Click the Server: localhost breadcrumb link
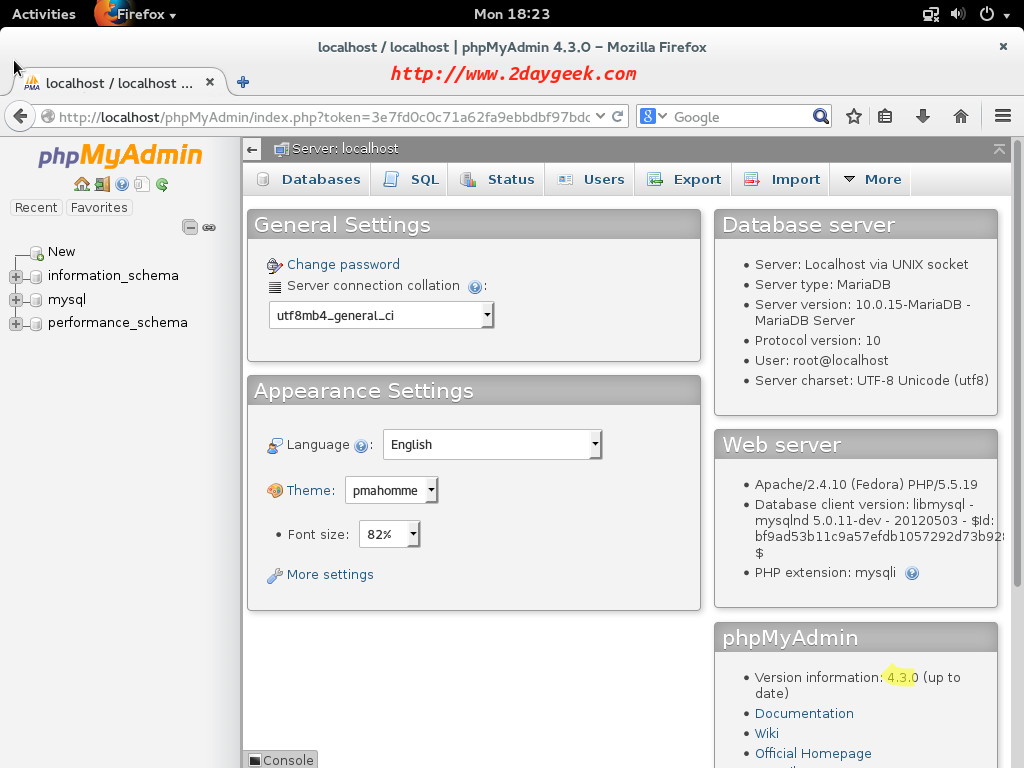 pos(345,149)
